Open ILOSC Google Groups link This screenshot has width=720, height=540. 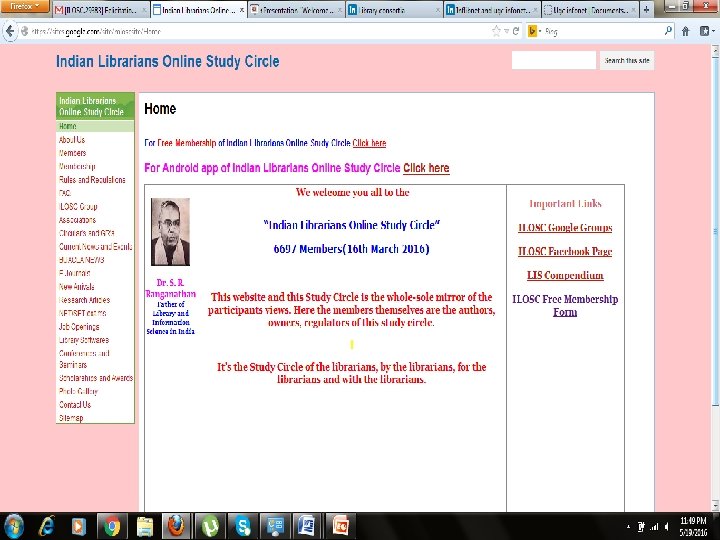pos(565,228)
